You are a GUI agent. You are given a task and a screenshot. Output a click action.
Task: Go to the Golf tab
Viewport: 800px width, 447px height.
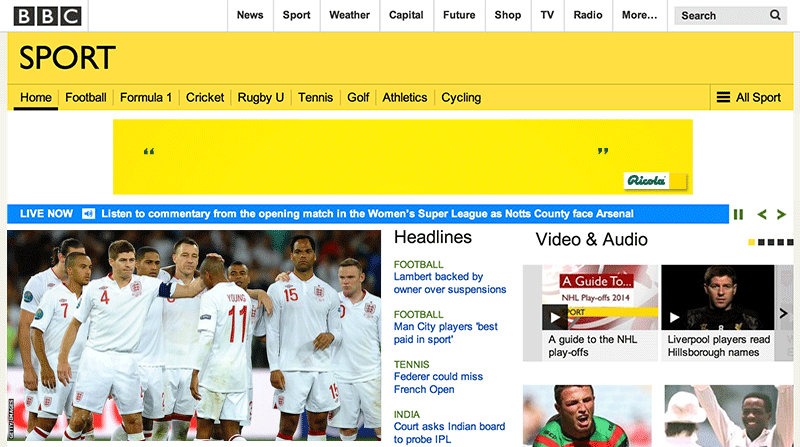(358, 97)
